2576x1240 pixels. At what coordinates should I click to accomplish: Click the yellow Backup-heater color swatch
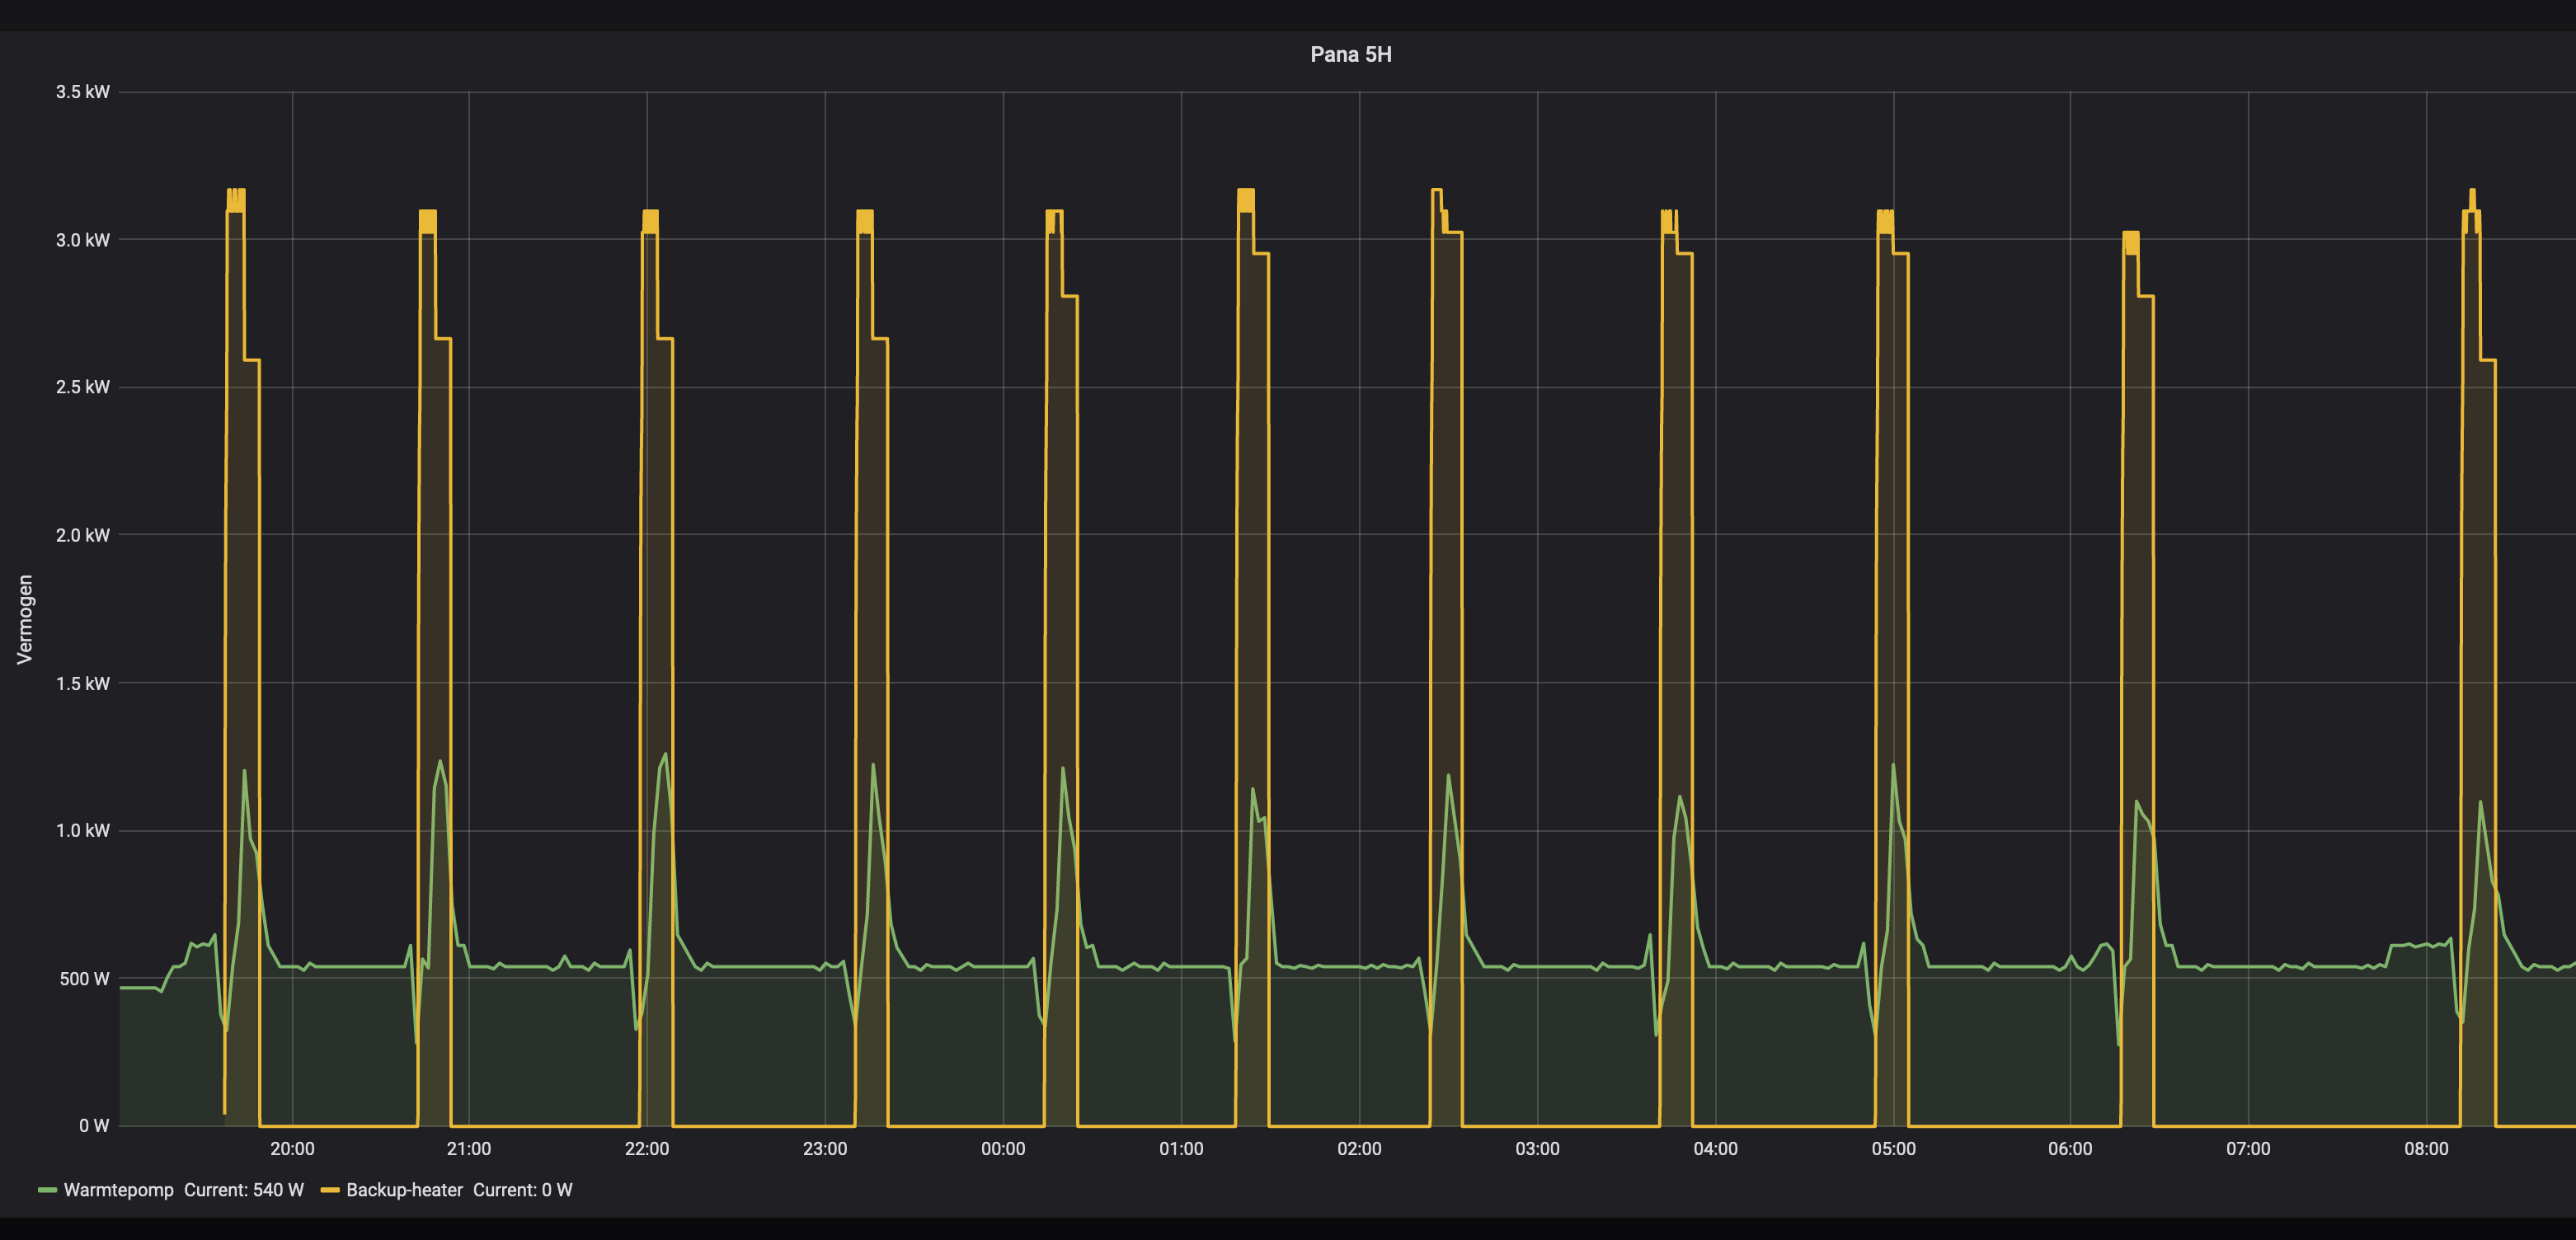tap(329, 1190)
